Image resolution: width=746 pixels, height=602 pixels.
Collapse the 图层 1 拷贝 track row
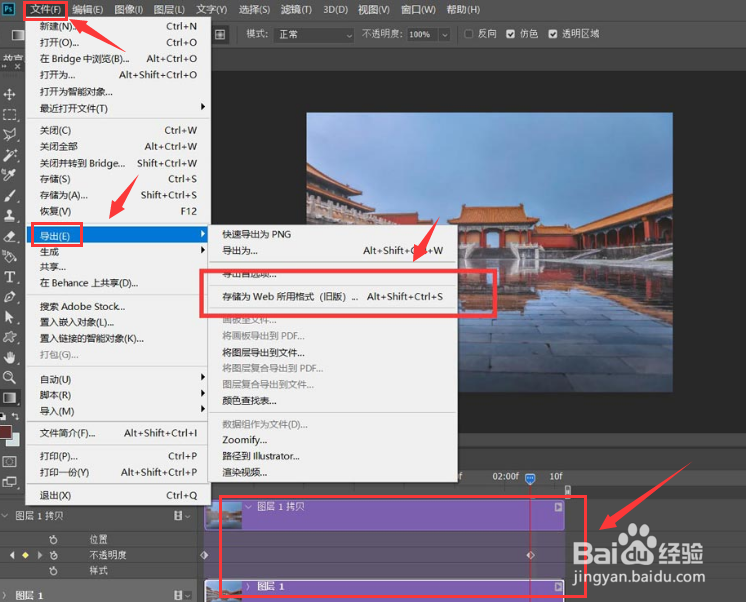click(x=6, y=516)
